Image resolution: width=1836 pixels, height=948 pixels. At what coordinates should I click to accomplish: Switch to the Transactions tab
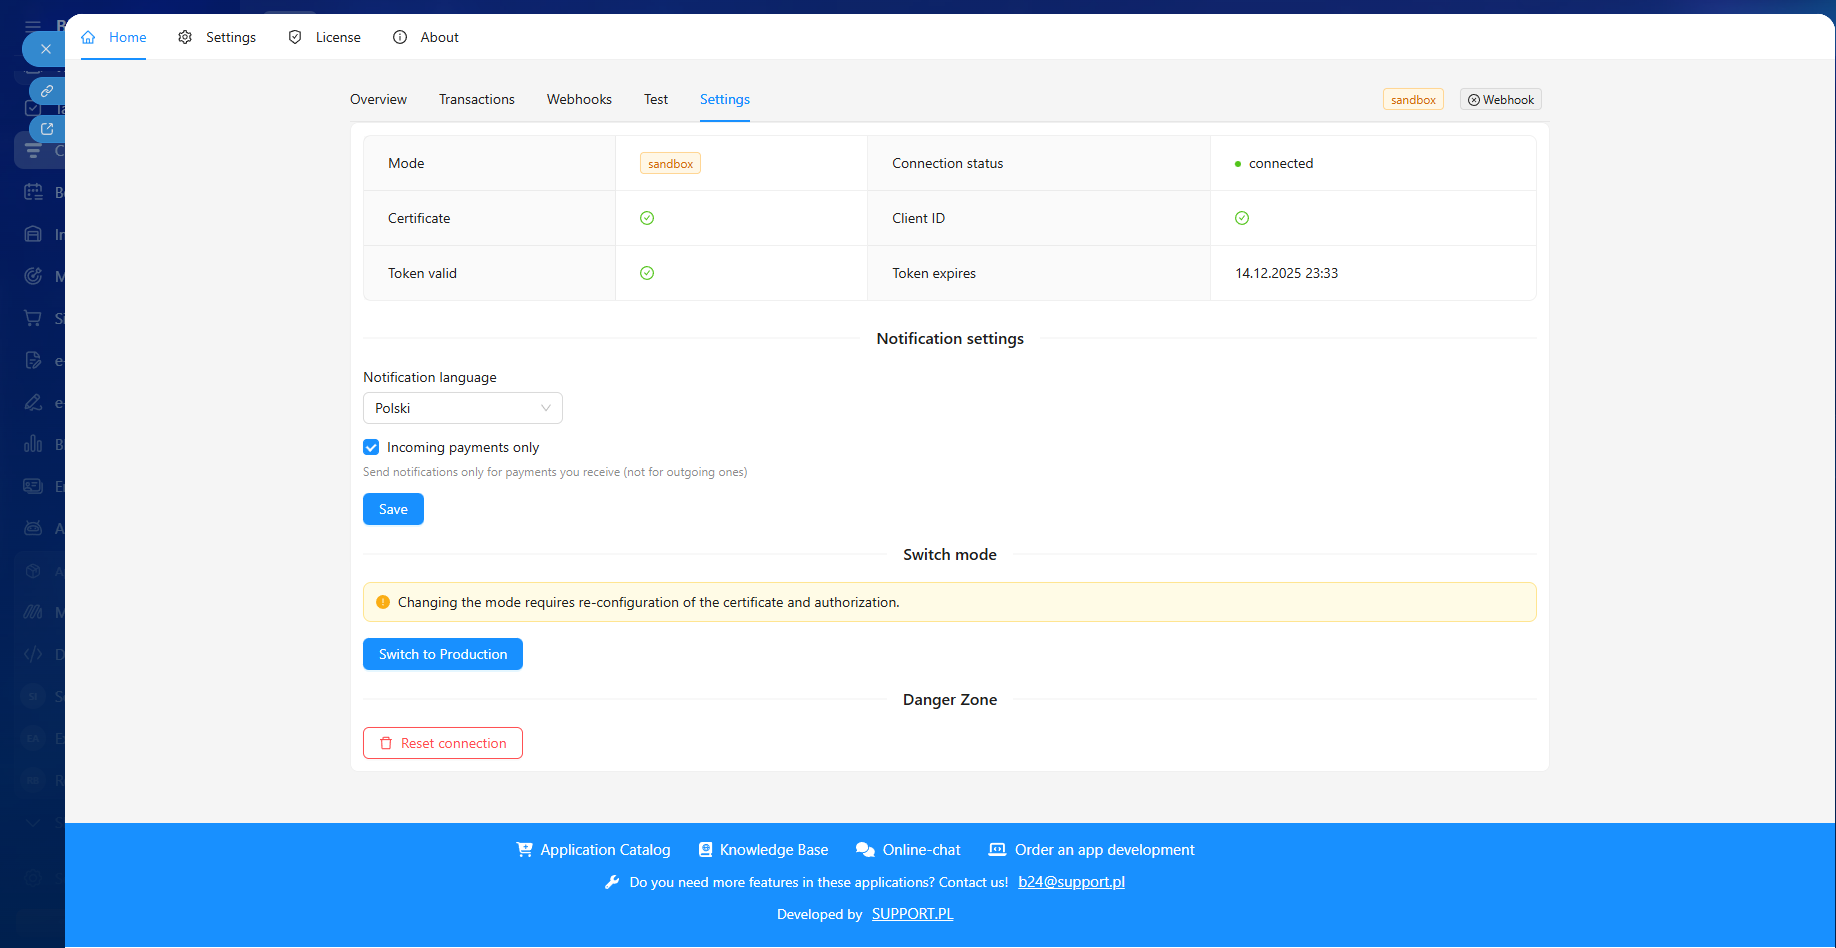coord(476,100)
